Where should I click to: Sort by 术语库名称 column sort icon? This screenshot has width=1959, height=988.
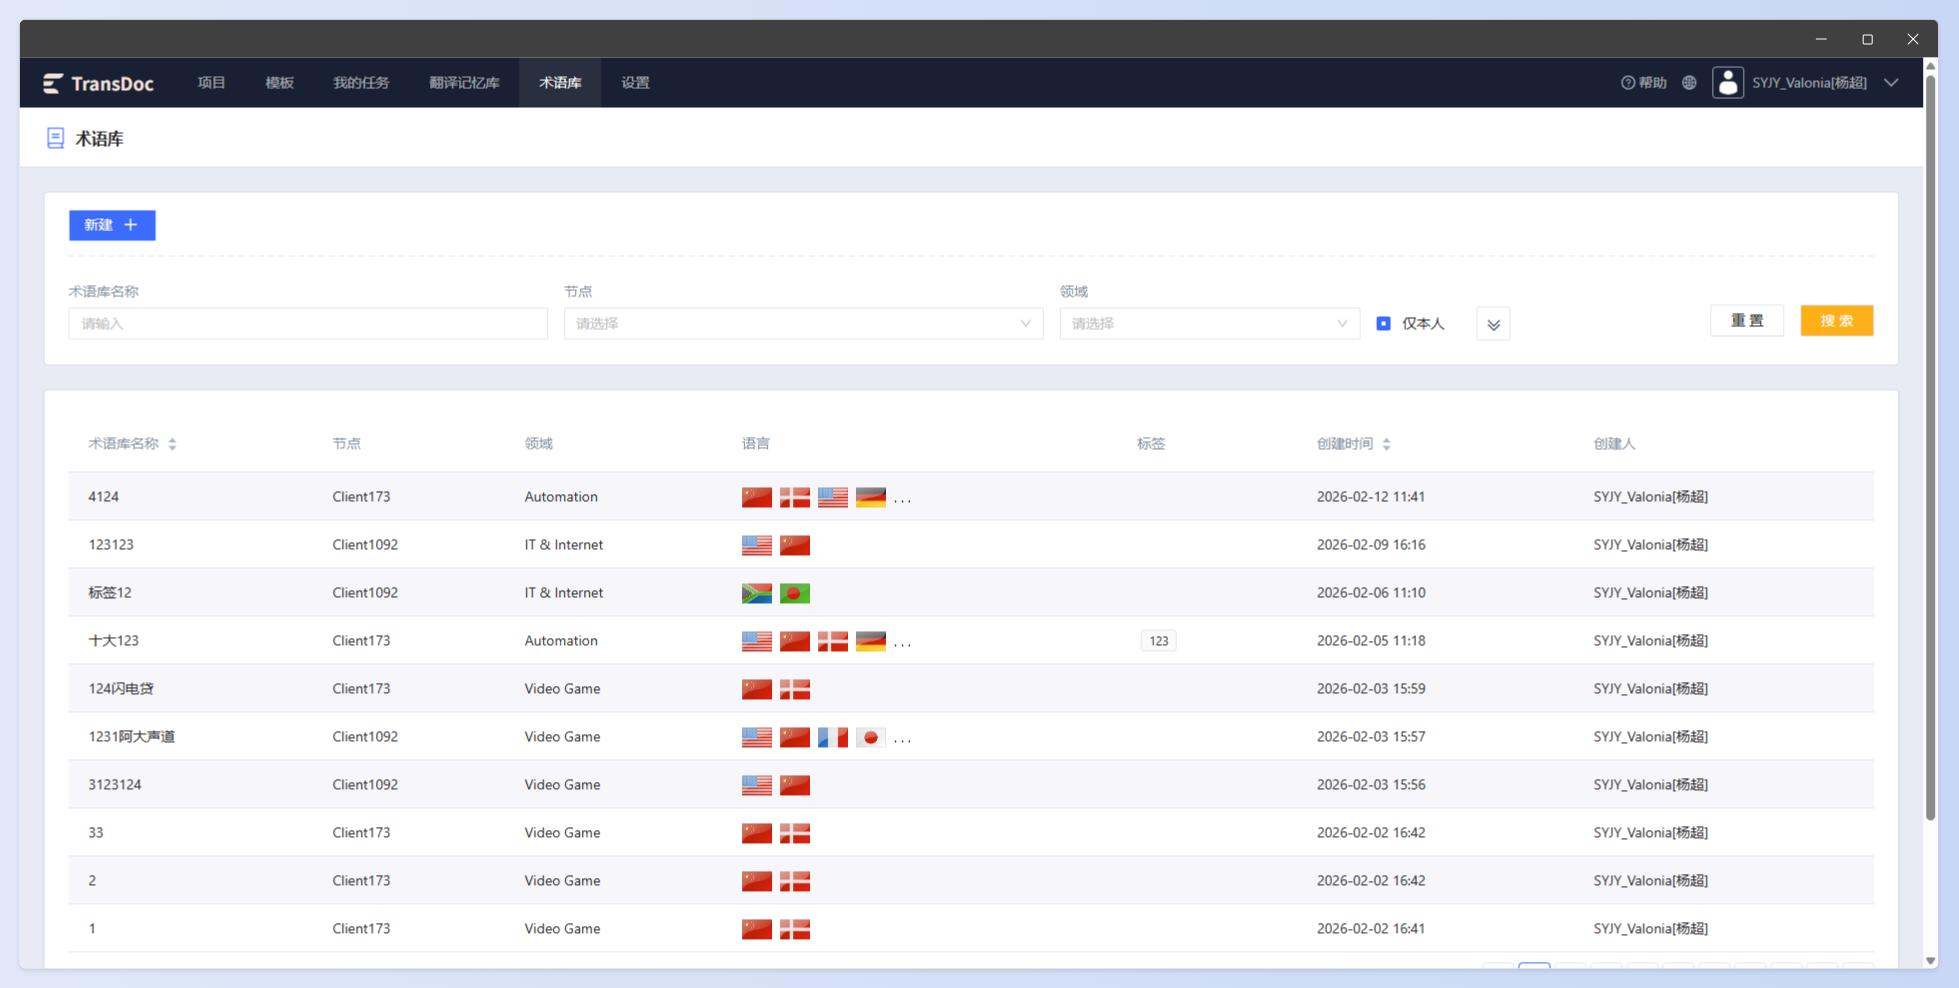[172, 444]
